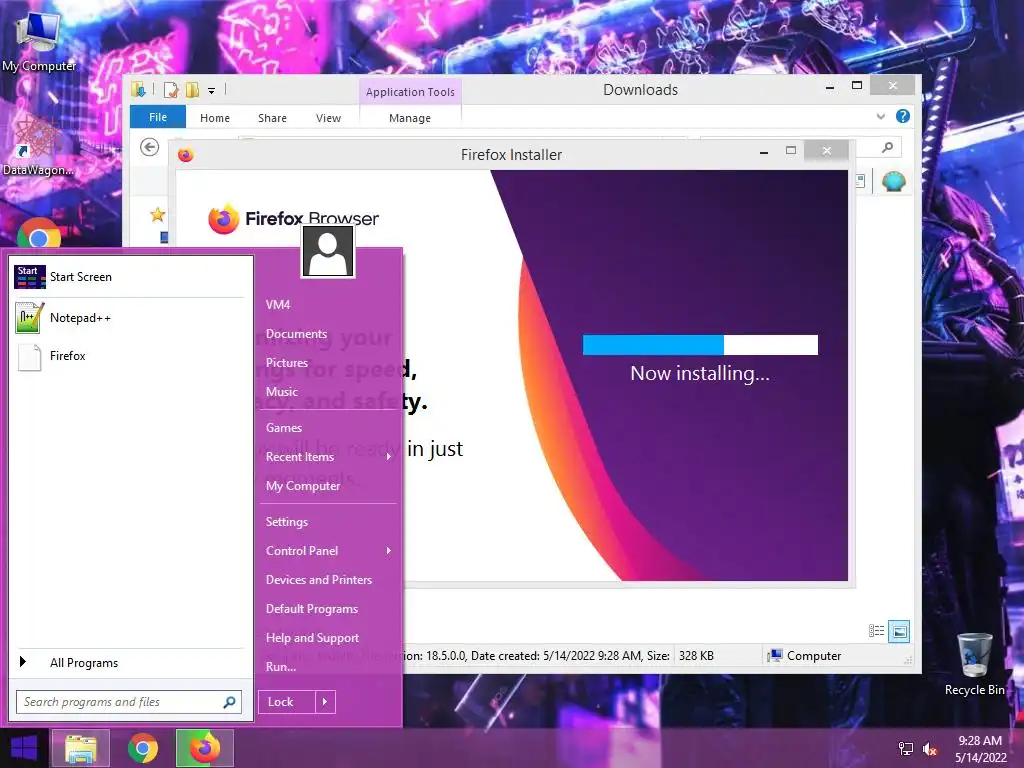Open File Explorer from the taskbar
This screenshot has height=768, width=1024.
(x=81, y=748)
